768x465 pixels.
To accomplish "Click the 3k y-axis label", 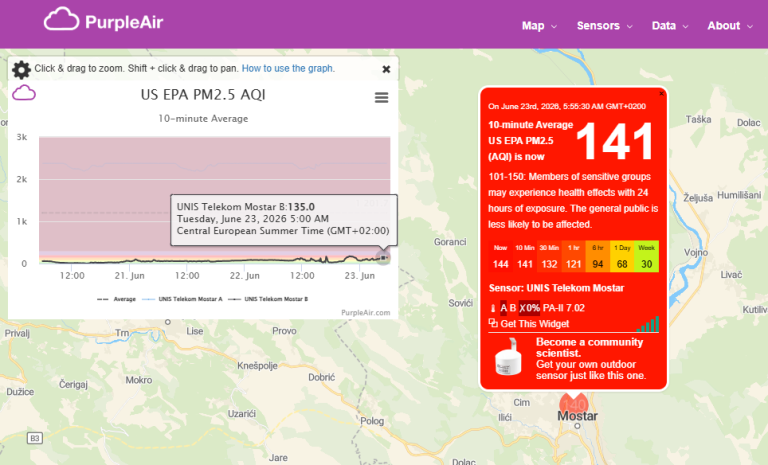I will 22,137.
